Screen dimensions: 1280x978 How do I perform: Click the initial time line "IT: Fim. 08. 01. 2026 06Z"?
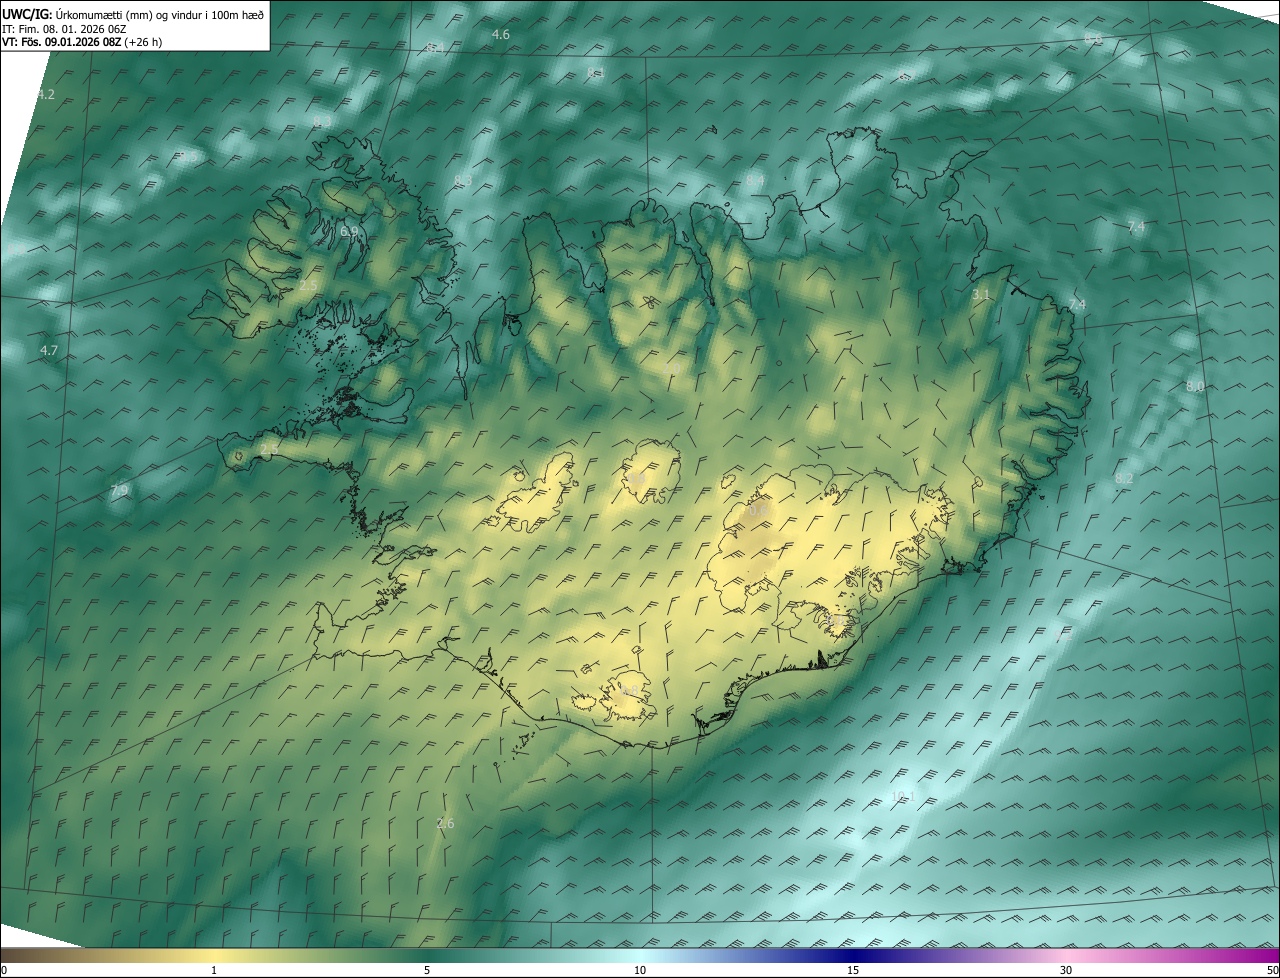tap(64, 29)
